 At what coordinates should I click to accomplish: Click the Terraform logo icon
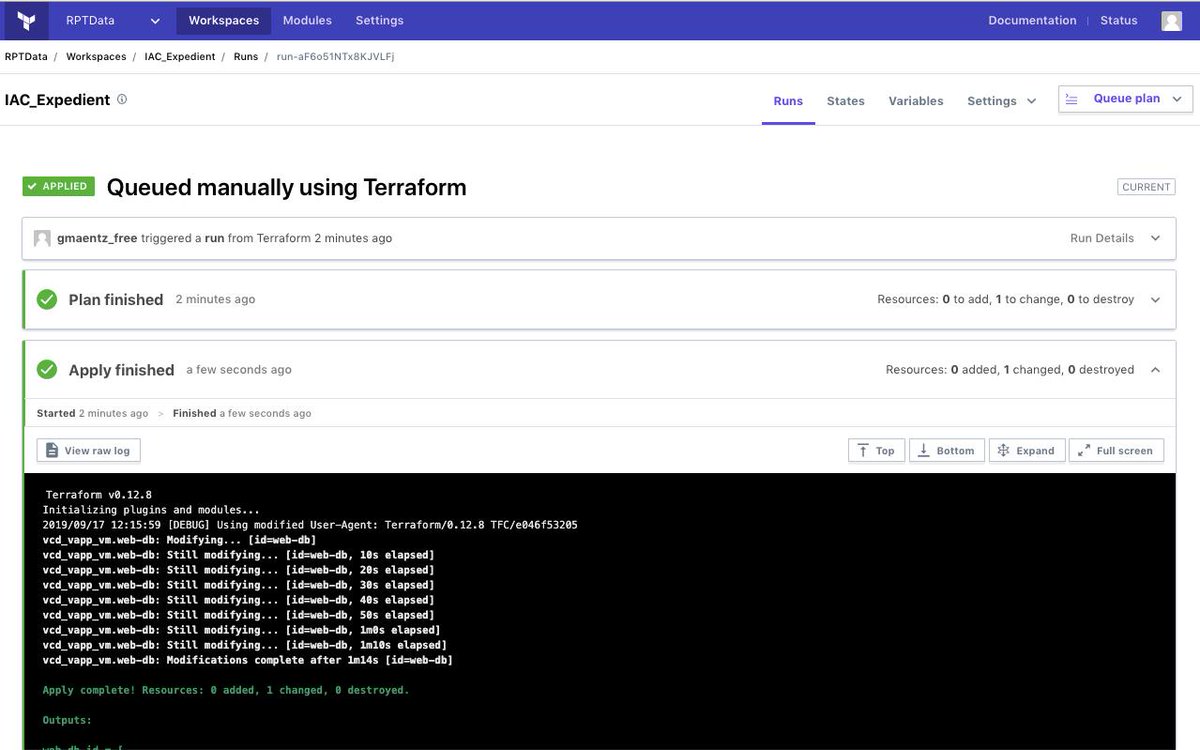click(x=27, y=20)
